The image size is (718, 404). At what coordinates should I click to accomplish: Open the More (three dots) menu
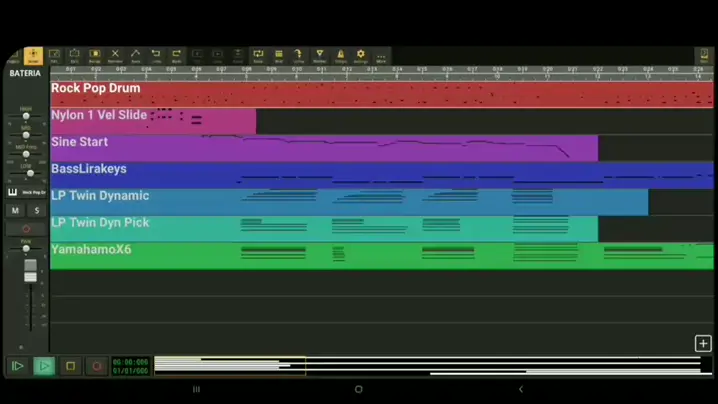pyautogui.click(x=381, y=55)
